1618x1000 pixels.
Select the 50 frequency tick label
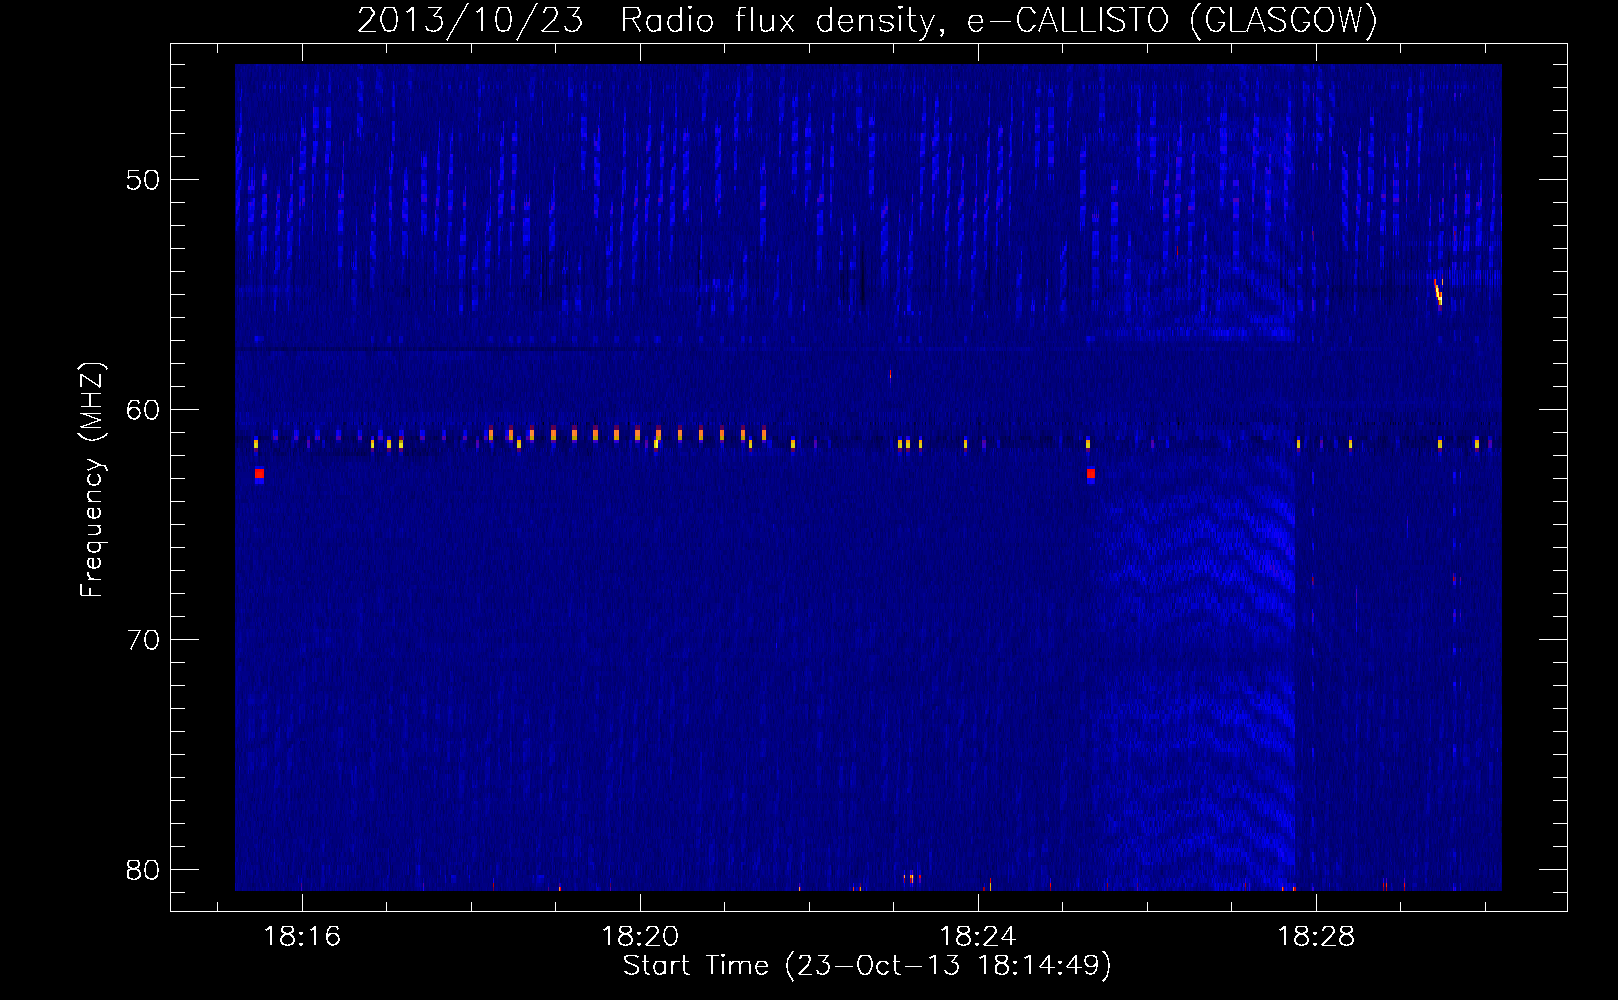point(143,180)
